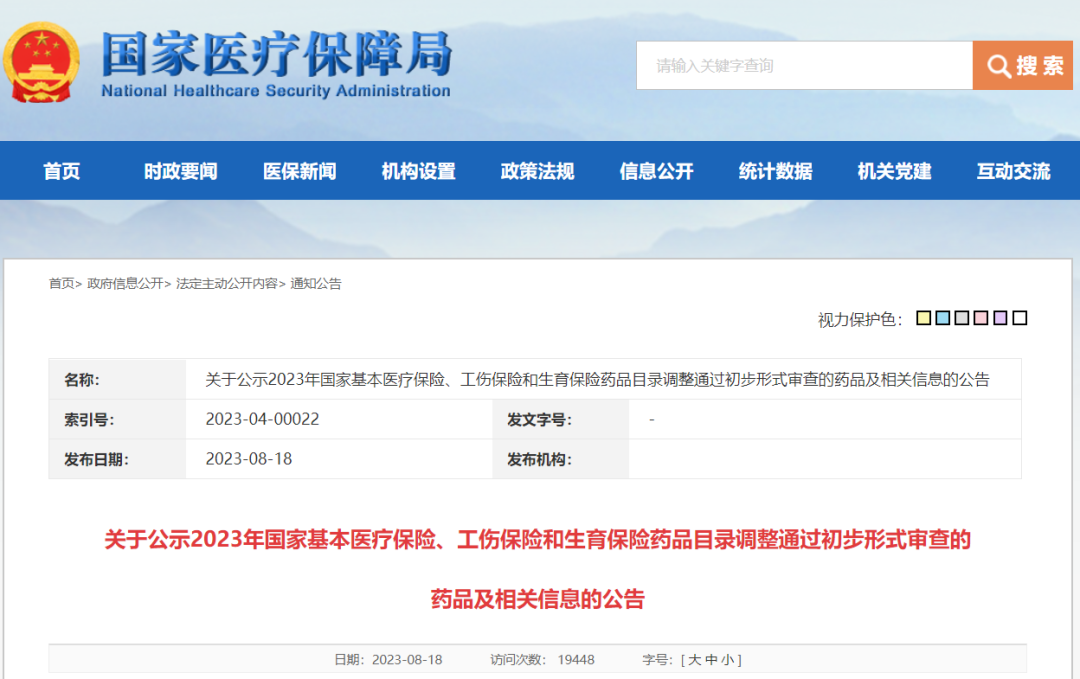Screen dimensions: 1080x679
Task: Click National Healthcare Security Administration subtitle
Action: [276, 91]
